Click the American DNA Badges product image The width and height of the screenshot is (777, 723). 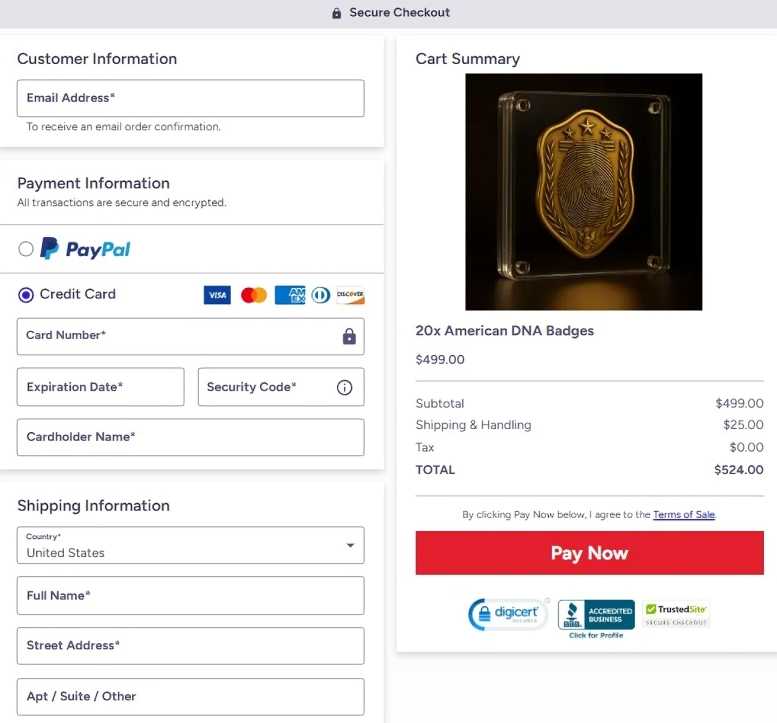point(584,192)
